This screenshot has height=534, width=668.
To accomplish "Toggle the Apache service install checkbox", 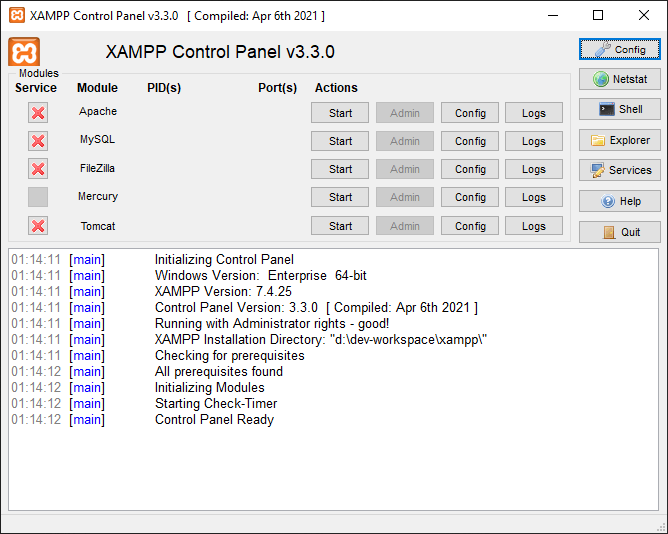I will pos(38,113).
